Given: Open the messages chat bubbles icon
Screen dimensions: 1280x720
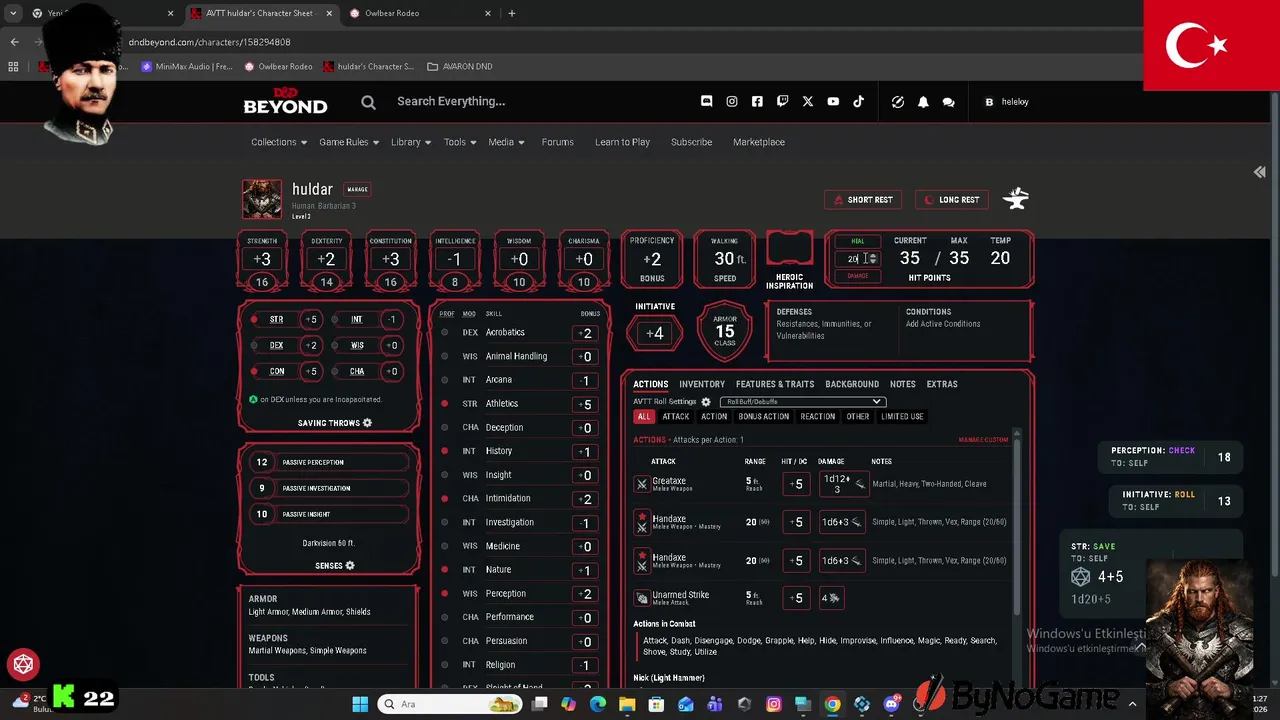Looking at the screenshot, I should (948, 101).
